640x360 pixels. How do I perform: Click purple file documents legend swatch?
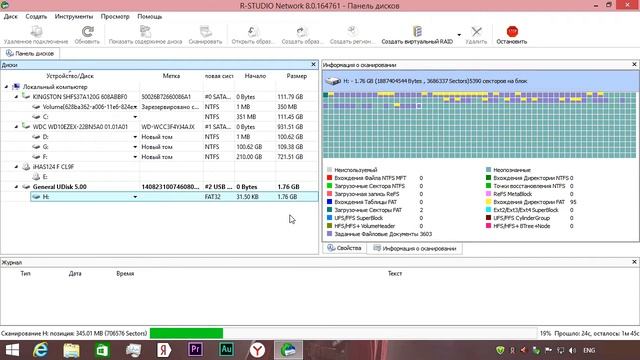click(329, 234)
